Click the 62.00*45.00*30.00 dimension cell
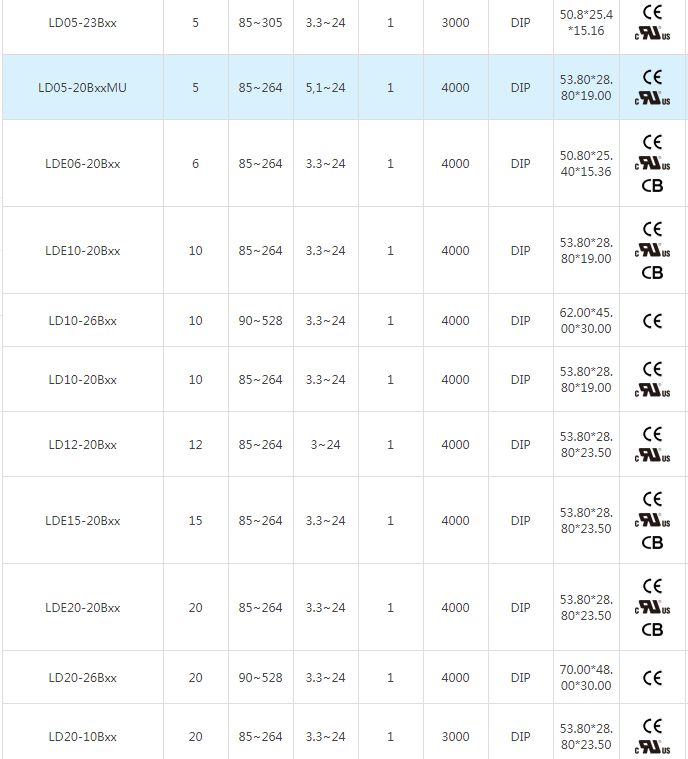This screenshot has width=688, height=759. tap(585, 321)
